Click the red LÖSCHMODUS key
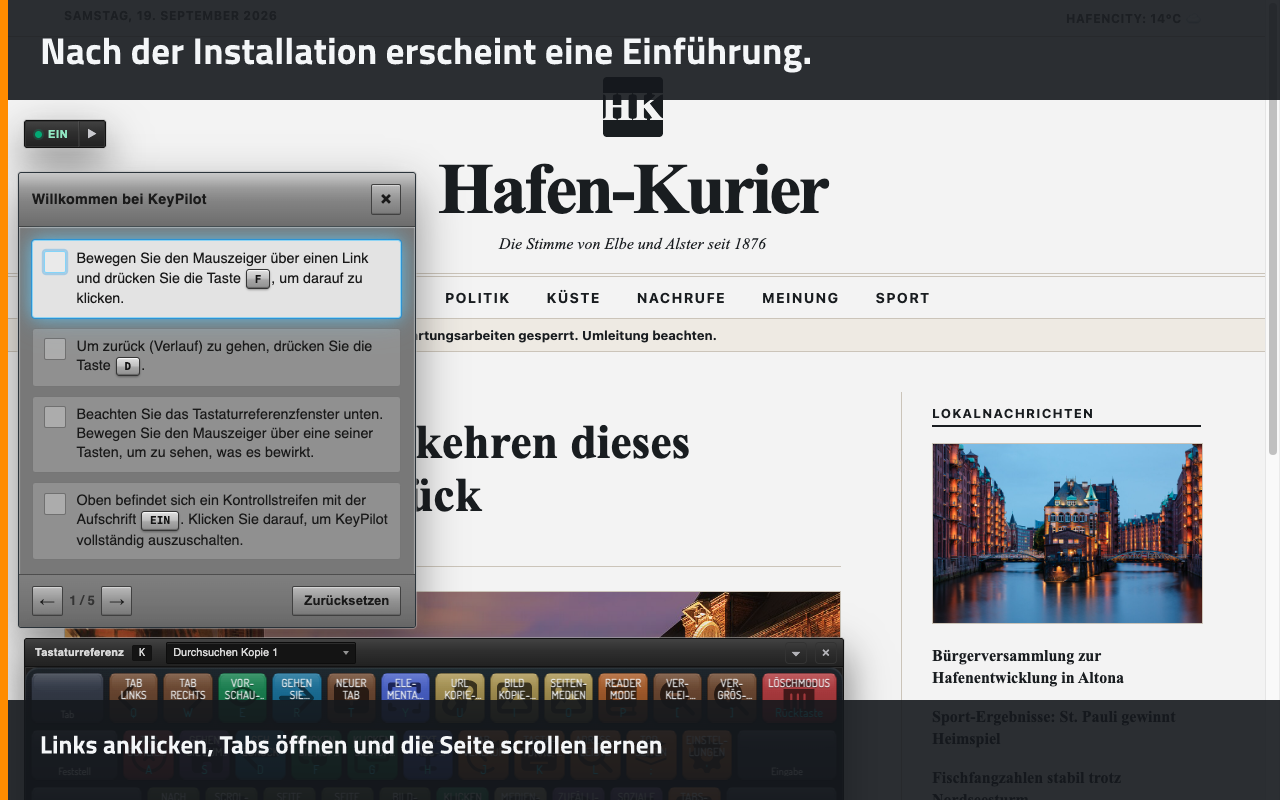Image resolution: width=1280 pixels, height=800 pixels. coord(799,698)
